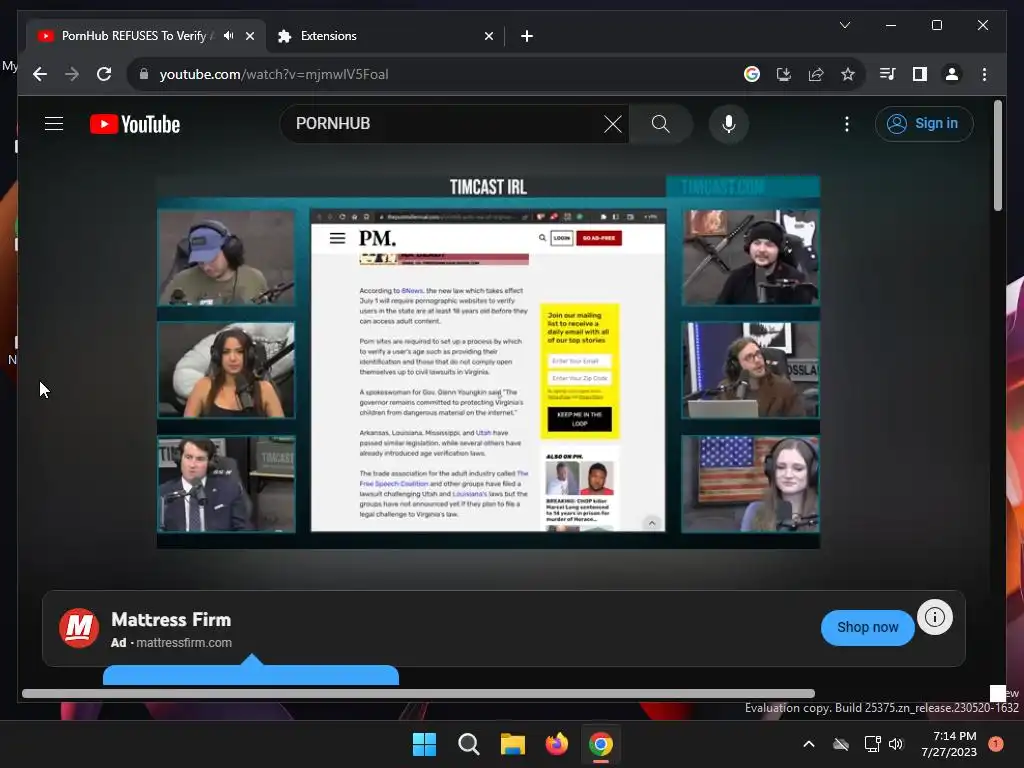Open Windows taskbar search

[x=468, y=744]
